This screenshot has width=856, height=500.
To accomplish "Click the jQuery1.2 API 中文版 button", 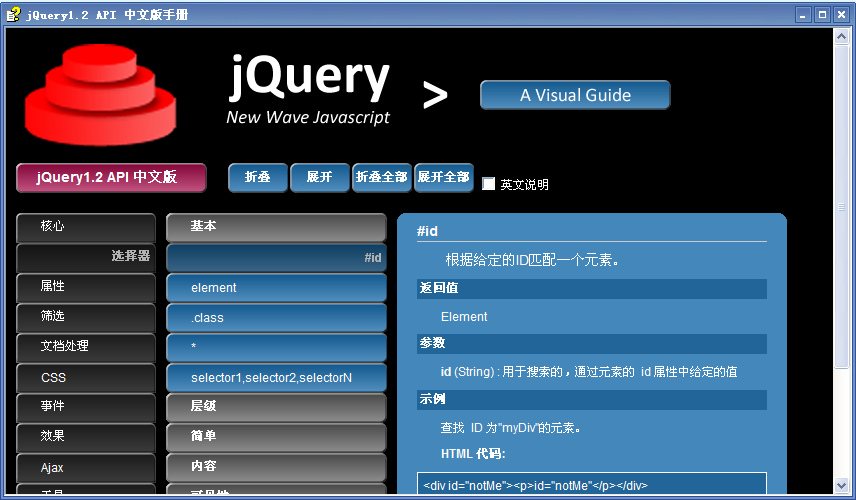I will coord(111,177).
